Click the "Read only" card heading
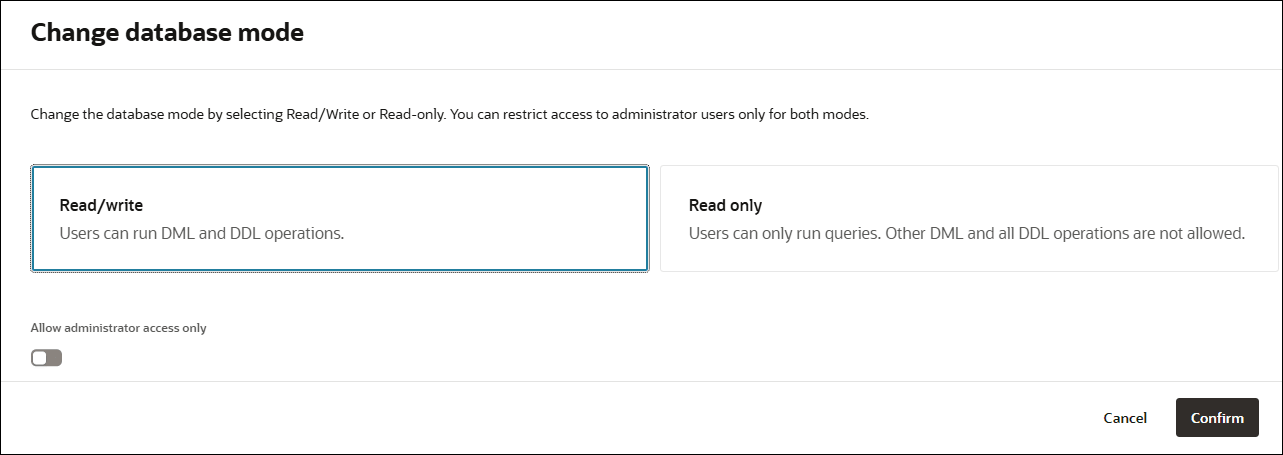 coord(725,206)
